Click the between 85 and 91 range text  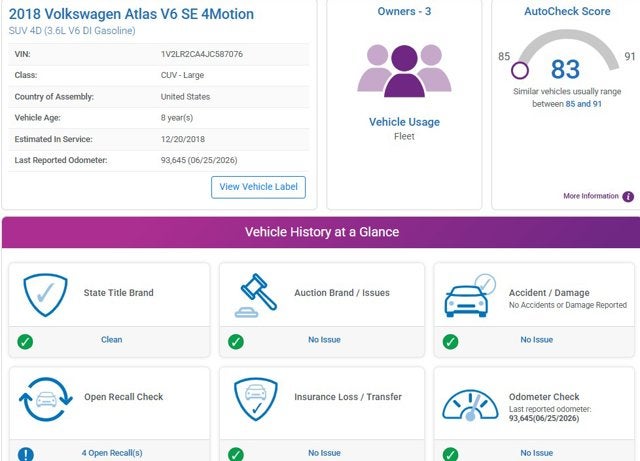(567, 104)
